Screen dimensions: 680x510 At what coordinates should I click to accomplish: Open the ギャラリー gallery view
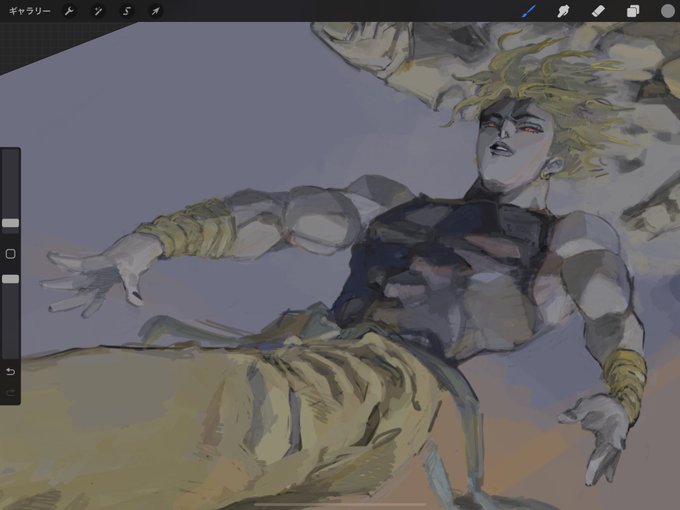[29, 11]
